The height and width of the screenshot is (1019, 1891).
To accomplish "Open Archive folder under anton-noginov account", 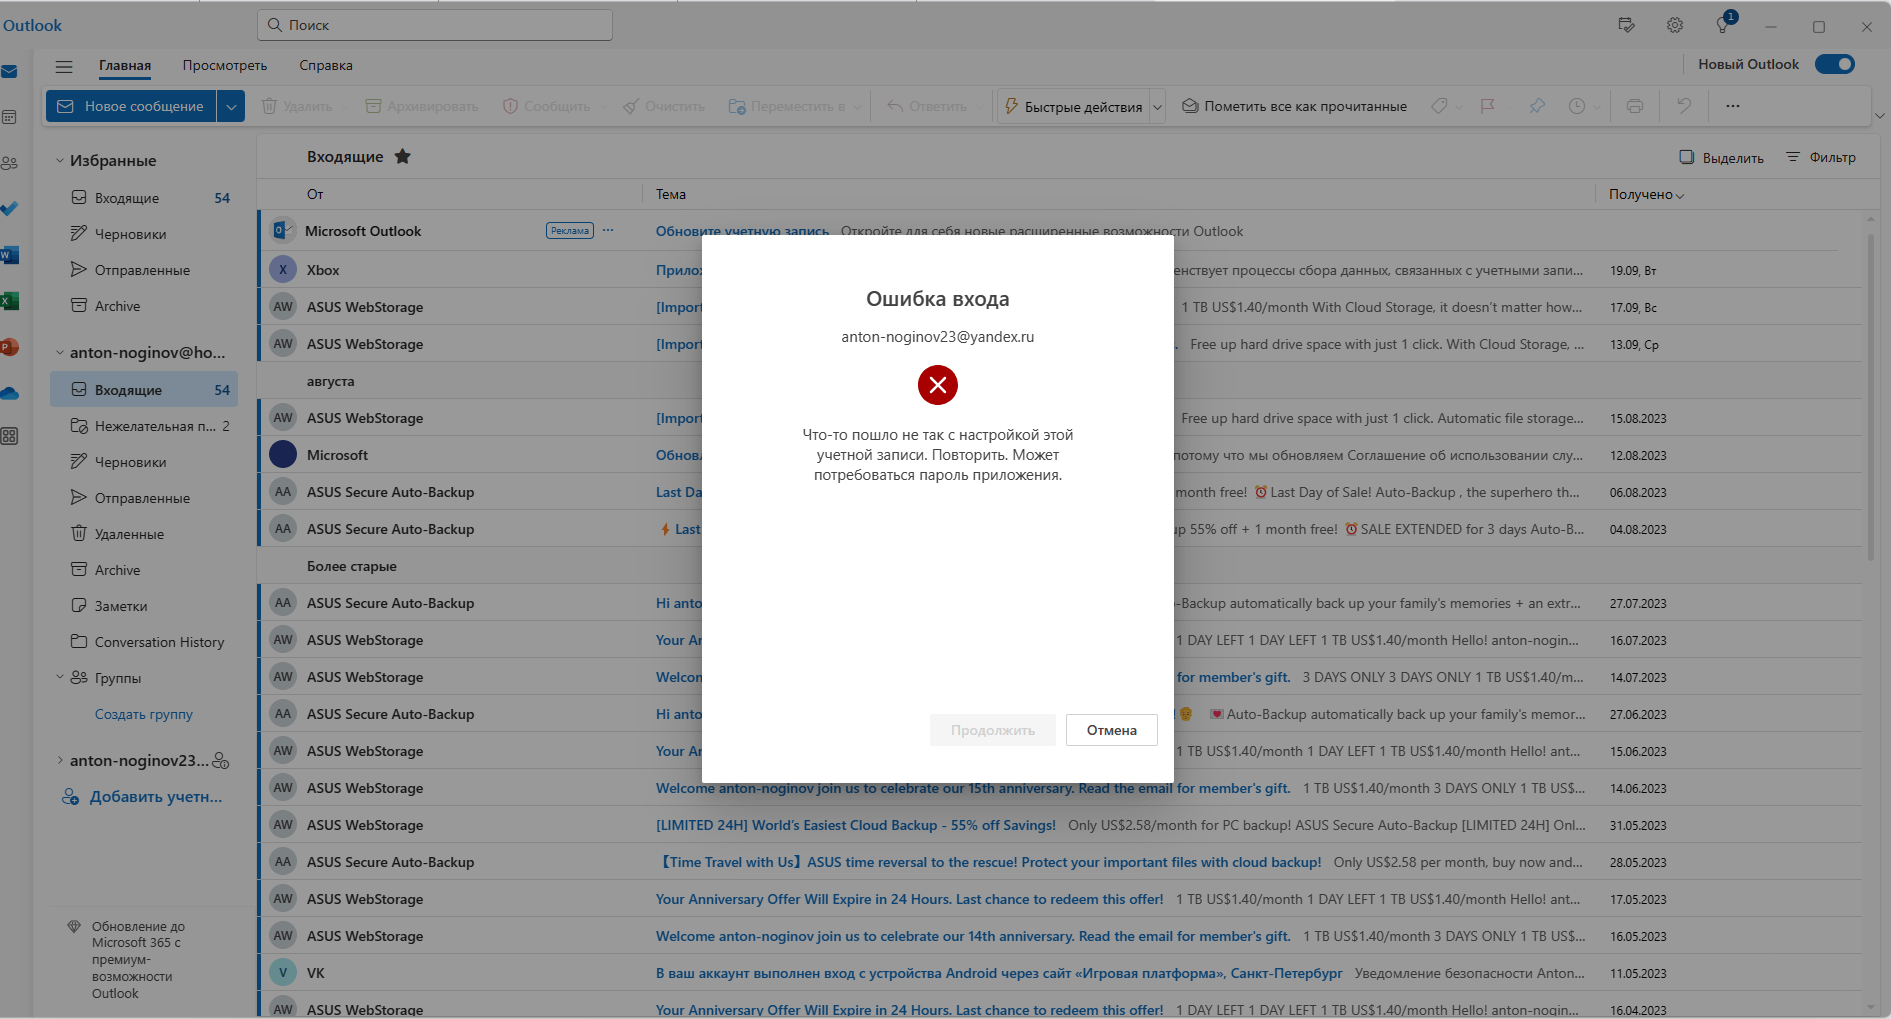I will point(144,570).
